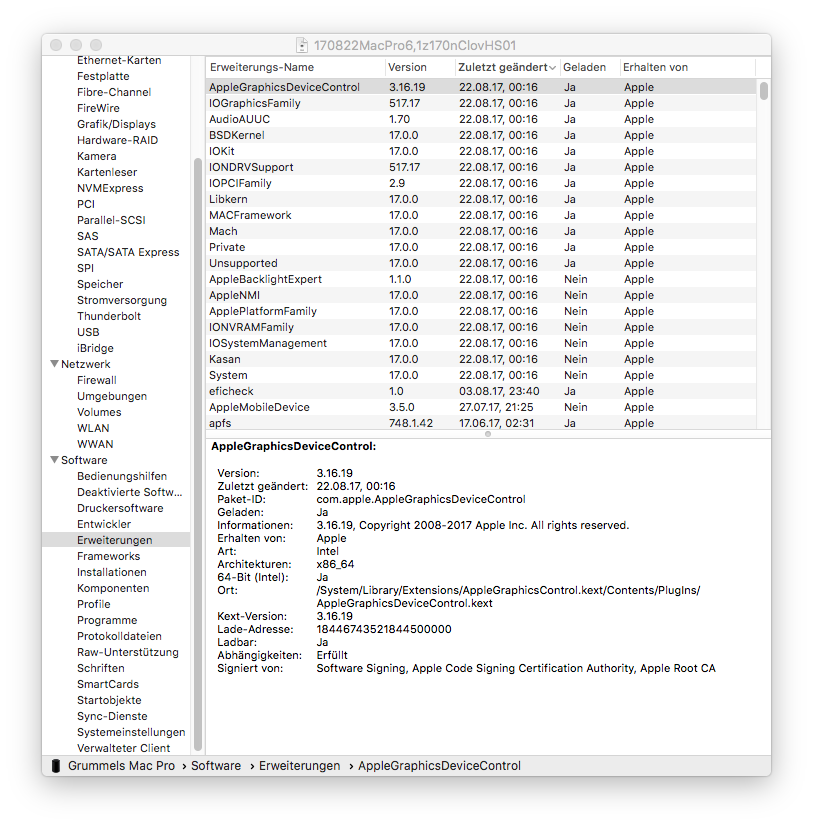Select MACFramework row
This screenshot has width=813, height=826.
tap(481, 215)
